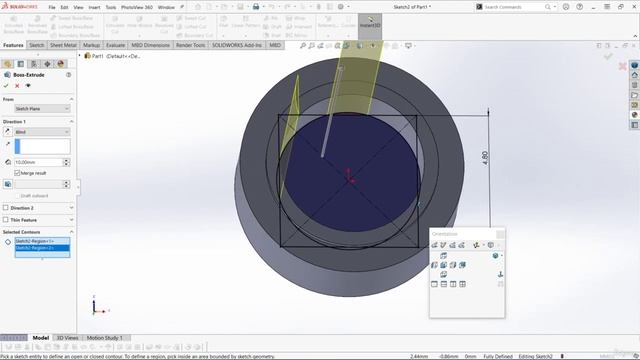Select Sketch2-Region<1> in contours list

42,241
